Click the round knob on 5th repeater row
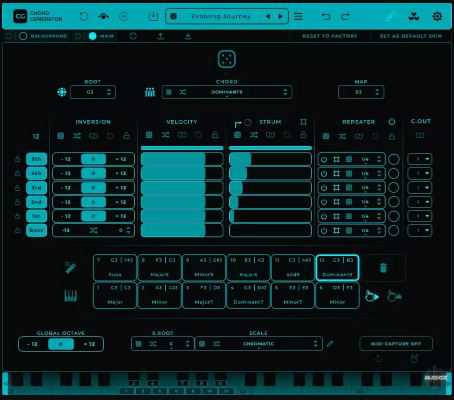This screenshot has width=454, height=400. point(394,159)
